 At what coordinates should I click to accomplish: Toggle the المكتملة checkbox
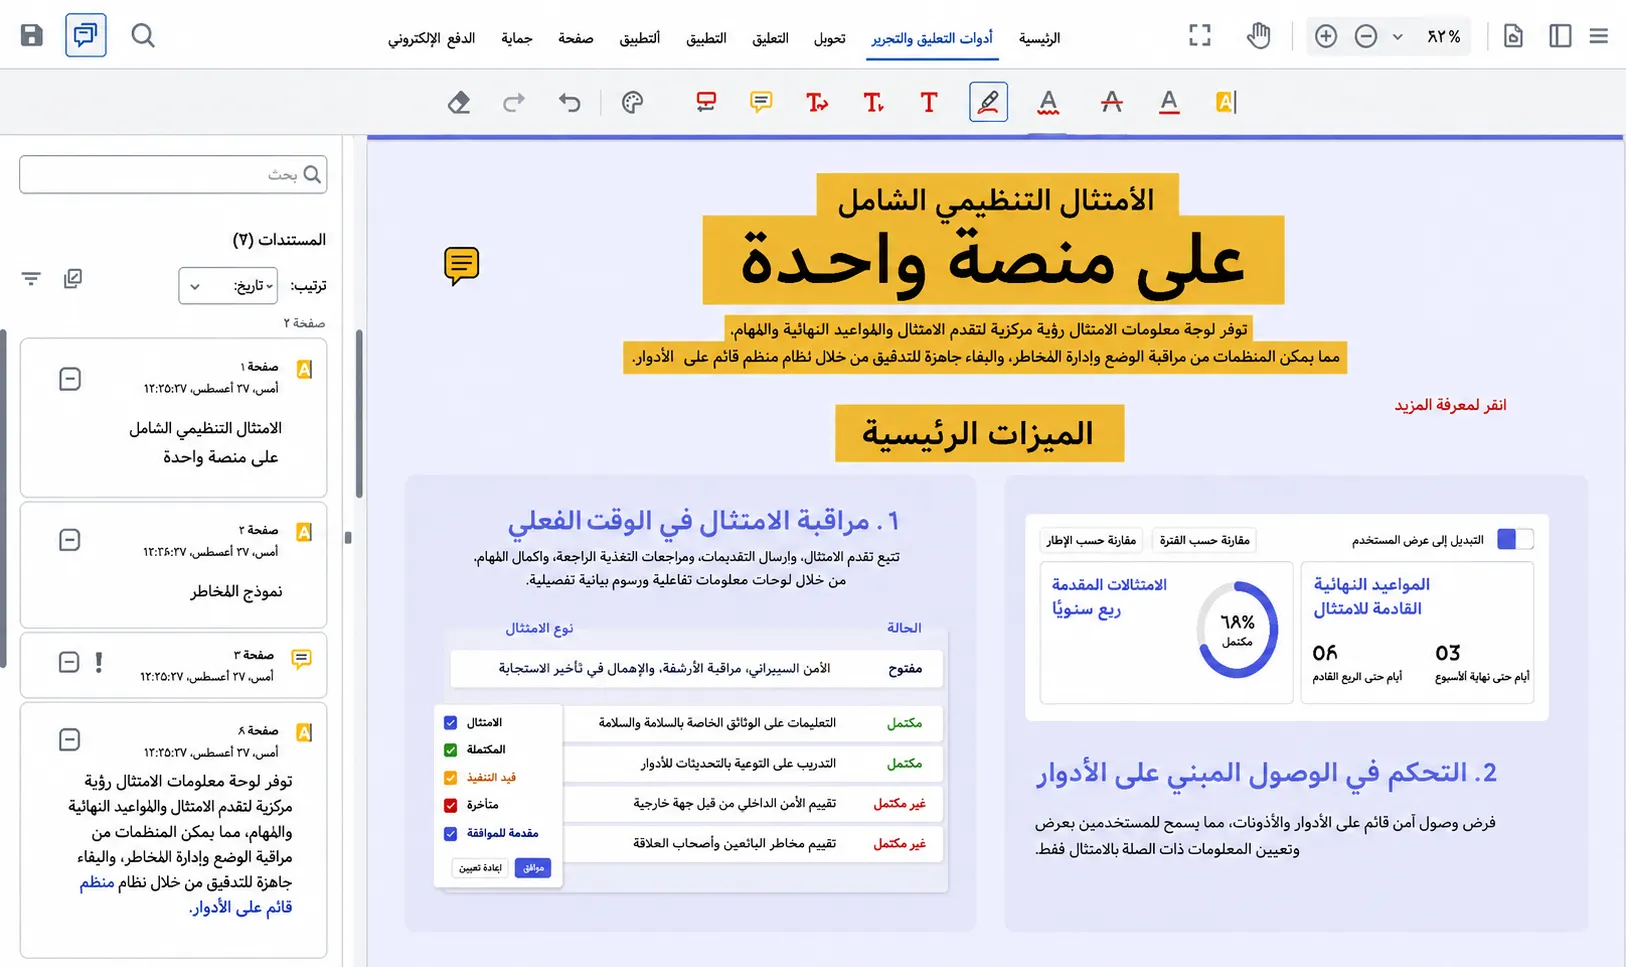pyautogui.click(x=450, y=749)
